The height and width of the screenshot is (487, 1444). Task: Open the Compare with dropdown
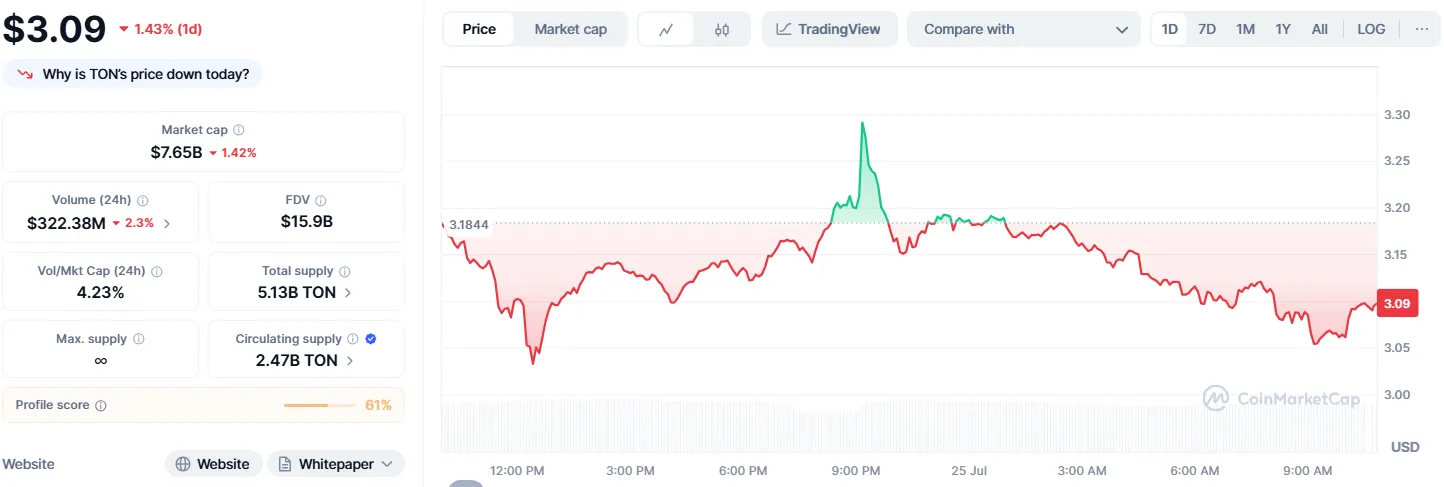[1024, 29]
